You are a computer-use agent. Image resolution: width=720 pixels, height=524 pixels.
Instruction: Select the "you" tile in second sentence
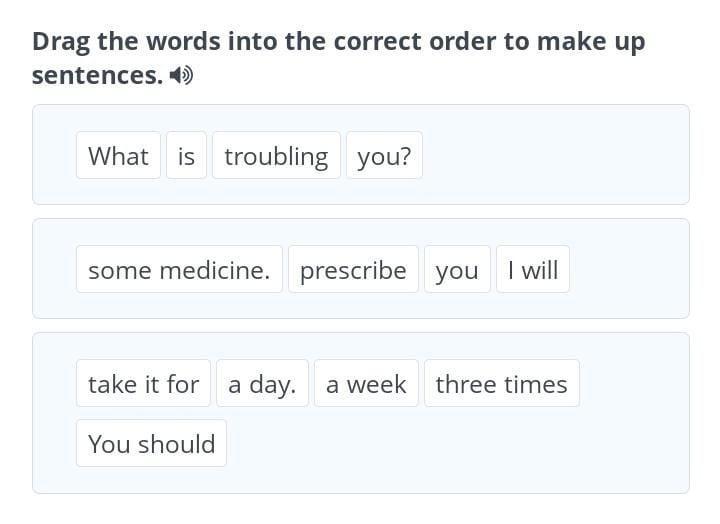pos(457,269)
